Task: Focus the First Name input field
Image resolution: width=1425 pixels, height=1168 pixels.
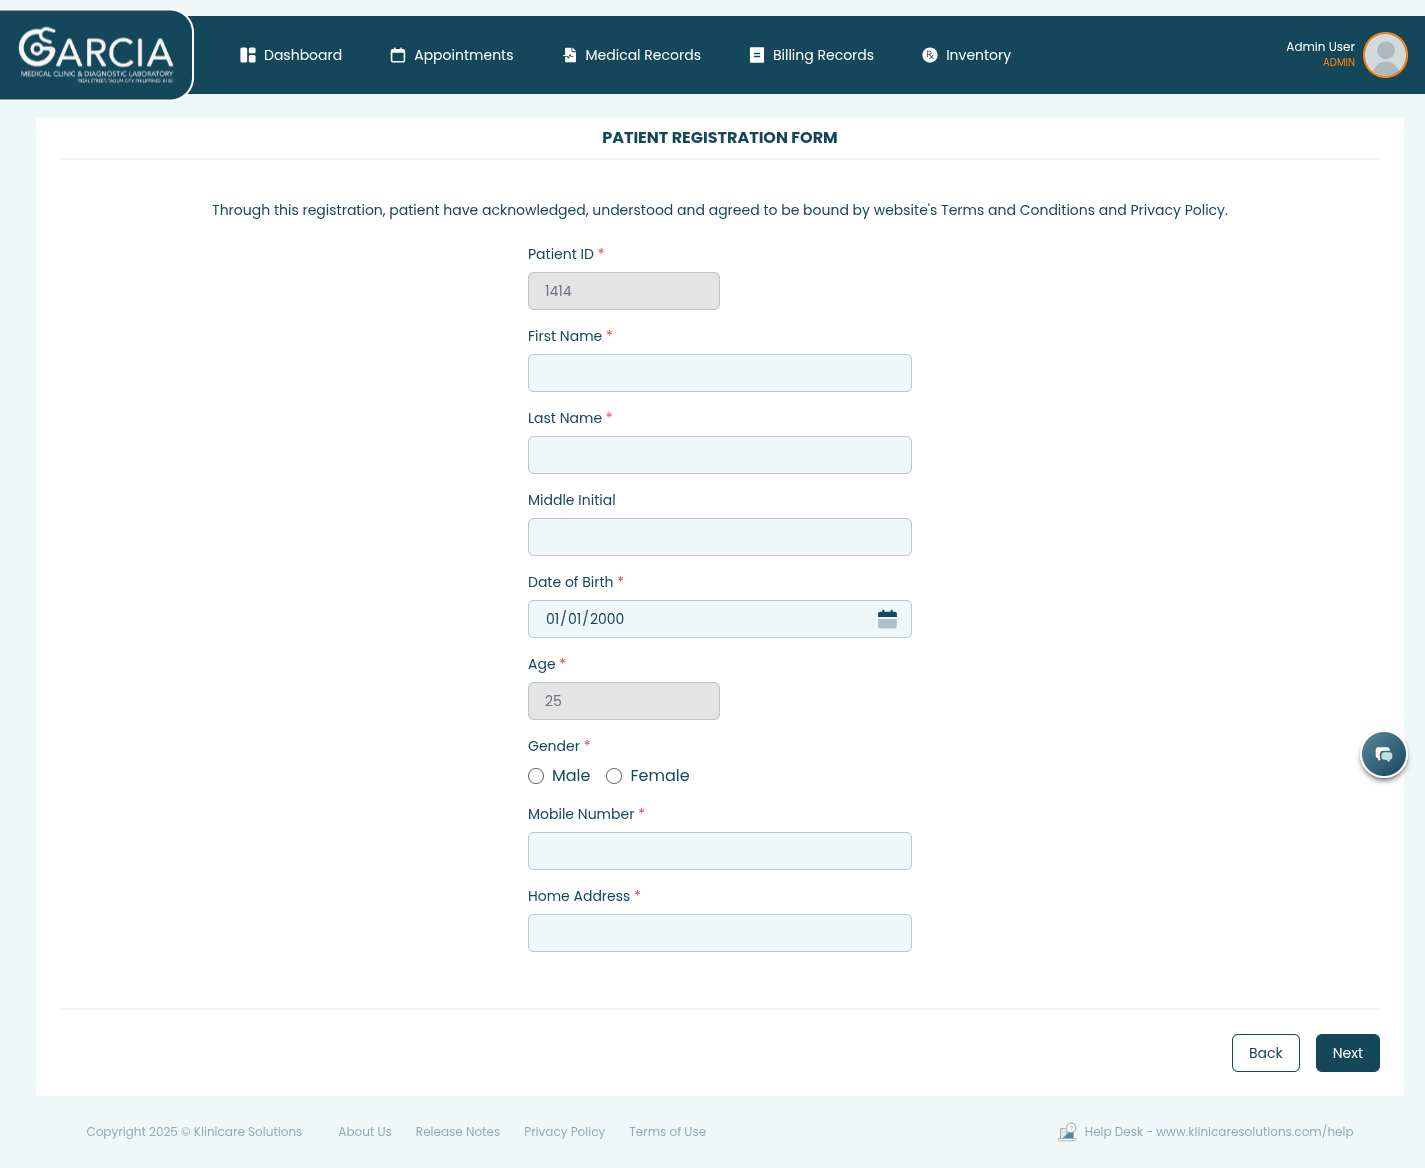Action: click(719, 373)
